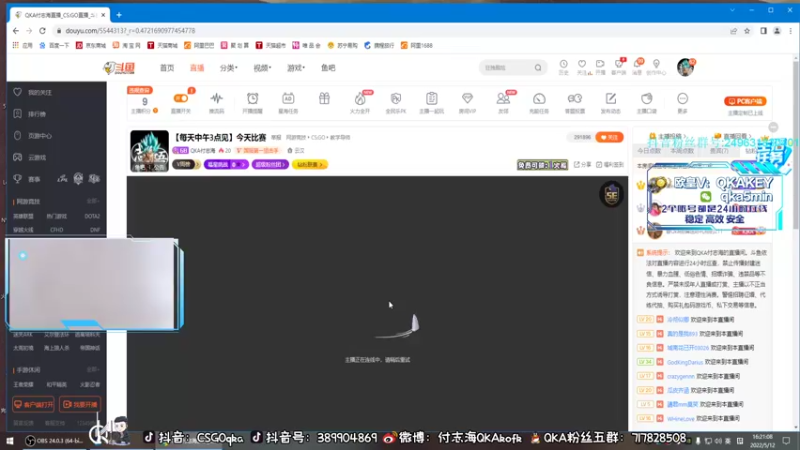Open 排行榜 in left sidebar

(x=36, y=114)
